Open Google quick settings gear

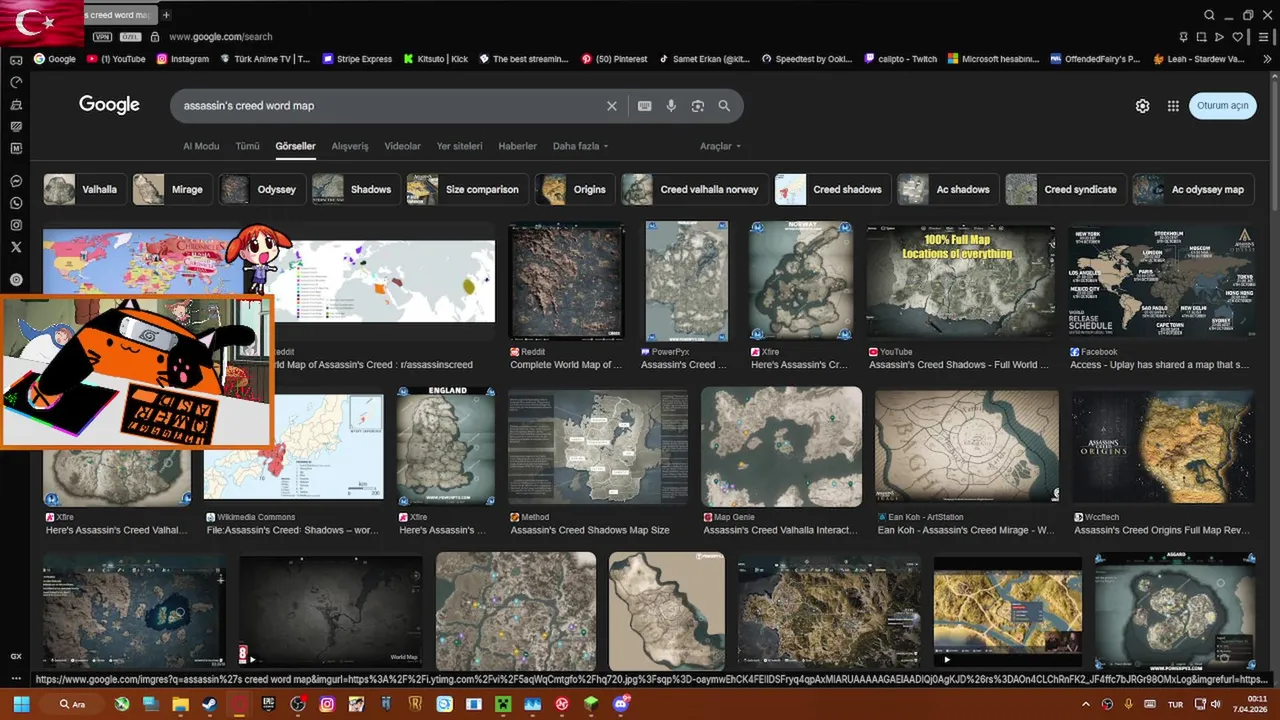[1142, 106]
